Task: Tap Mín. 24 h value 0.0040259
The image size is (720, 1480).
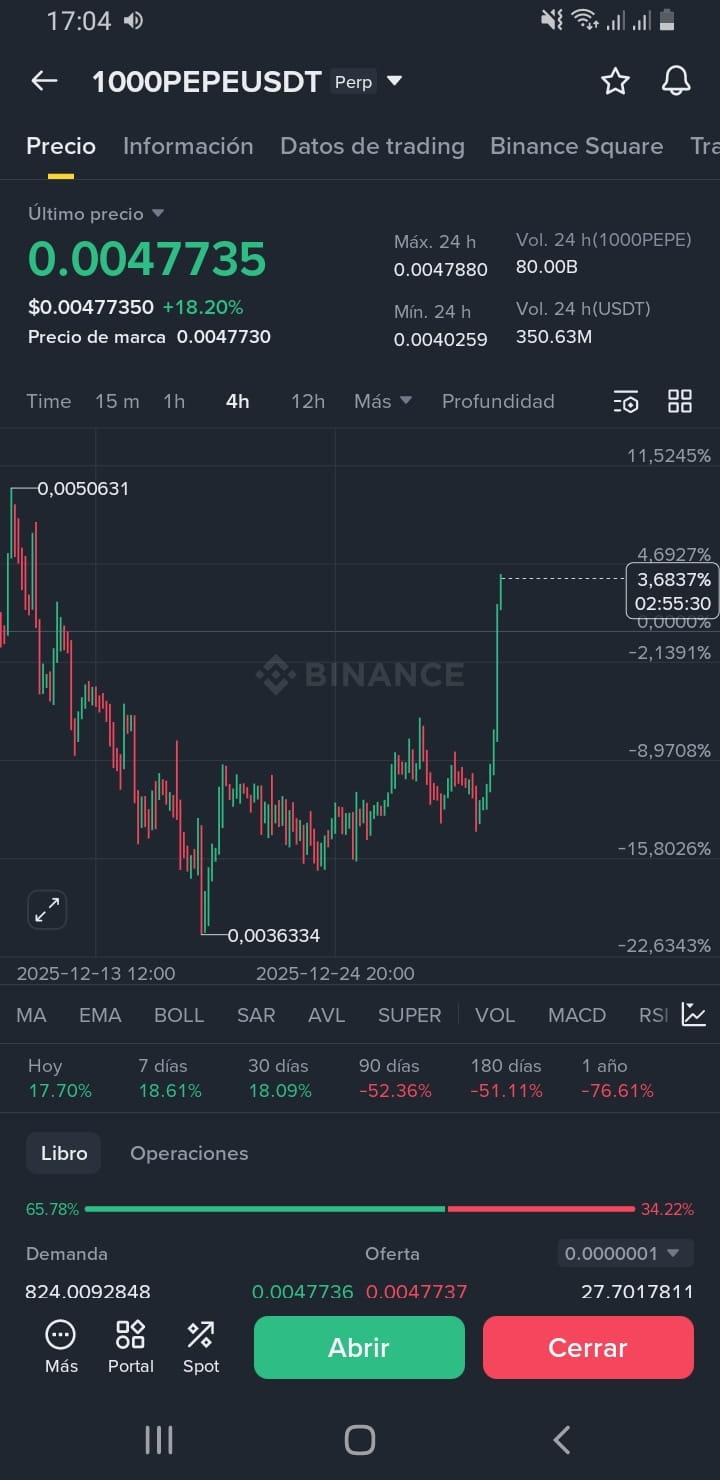Action: (441, 340)
